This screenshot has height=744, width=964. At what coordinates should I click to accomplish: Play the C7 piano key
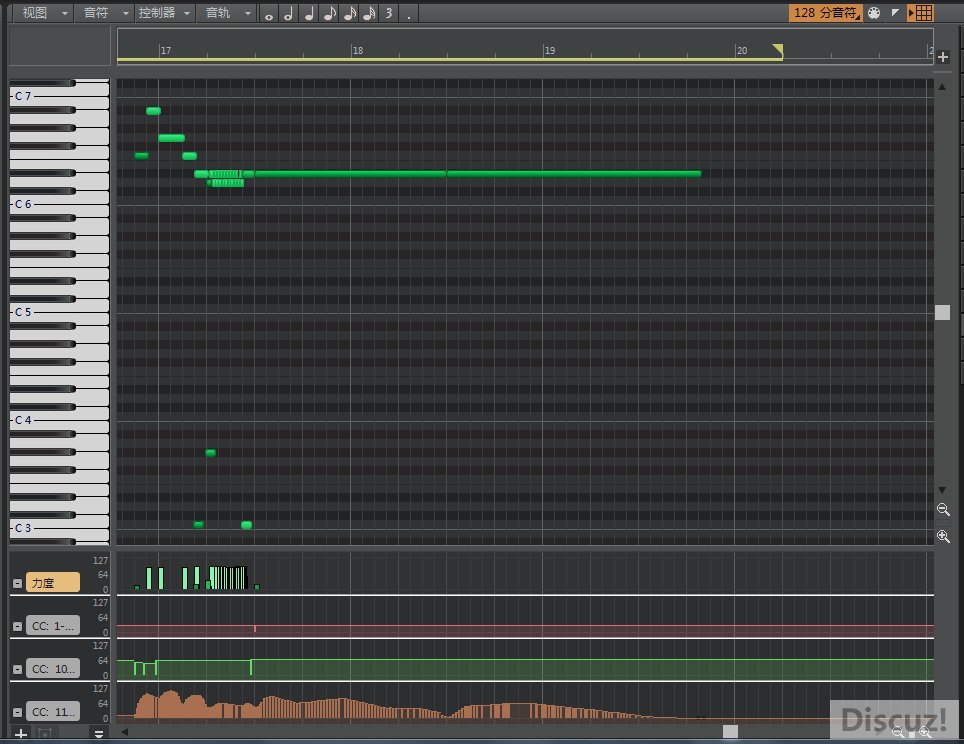click(x=59, y=96)
